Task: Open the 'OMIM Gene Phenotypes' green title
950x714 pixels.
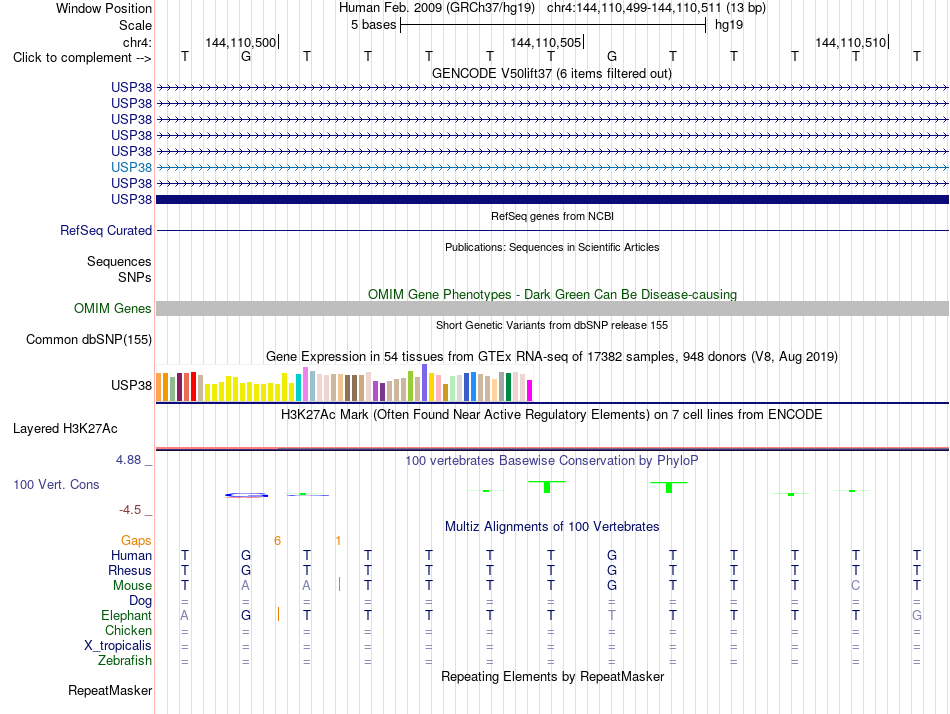Action: click(x=552, y=294)
